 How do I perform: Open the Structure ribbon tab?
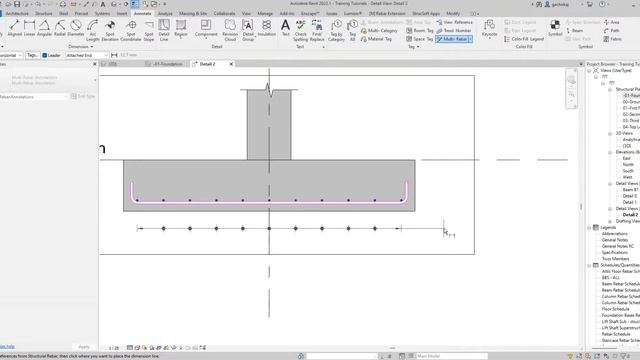44,13
